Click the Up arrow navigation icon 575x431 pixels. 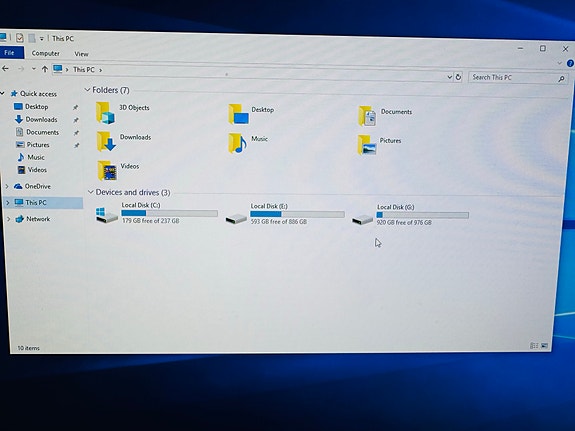pyautogui.click(x=45, y=69)
